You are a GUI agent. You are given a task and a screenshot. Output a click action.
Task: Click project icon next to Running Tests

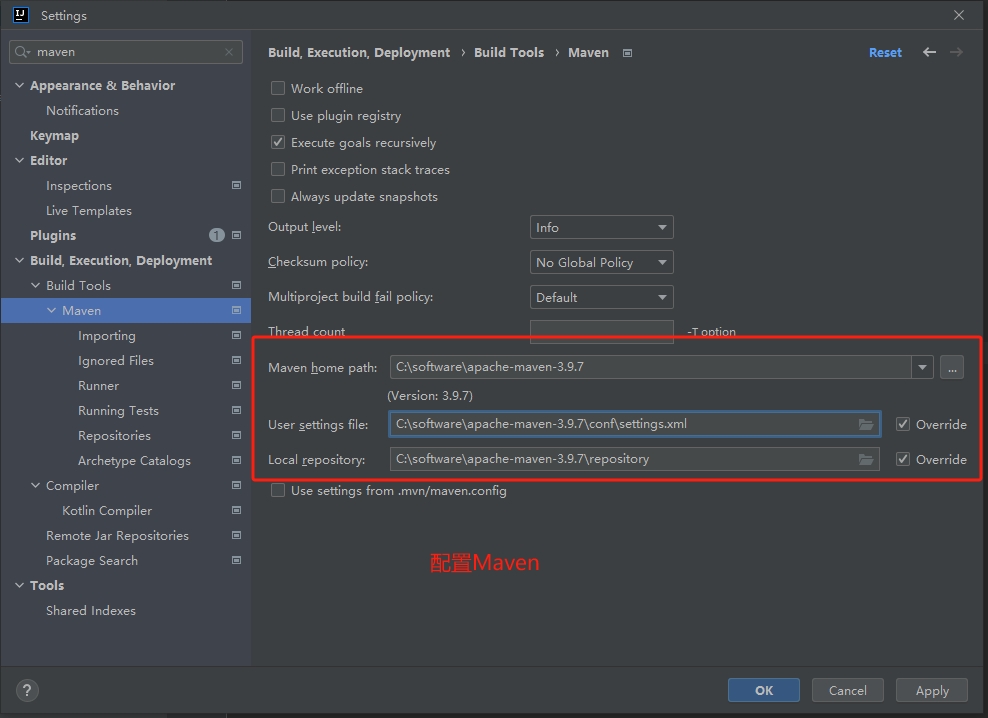[x=236, y=410]
